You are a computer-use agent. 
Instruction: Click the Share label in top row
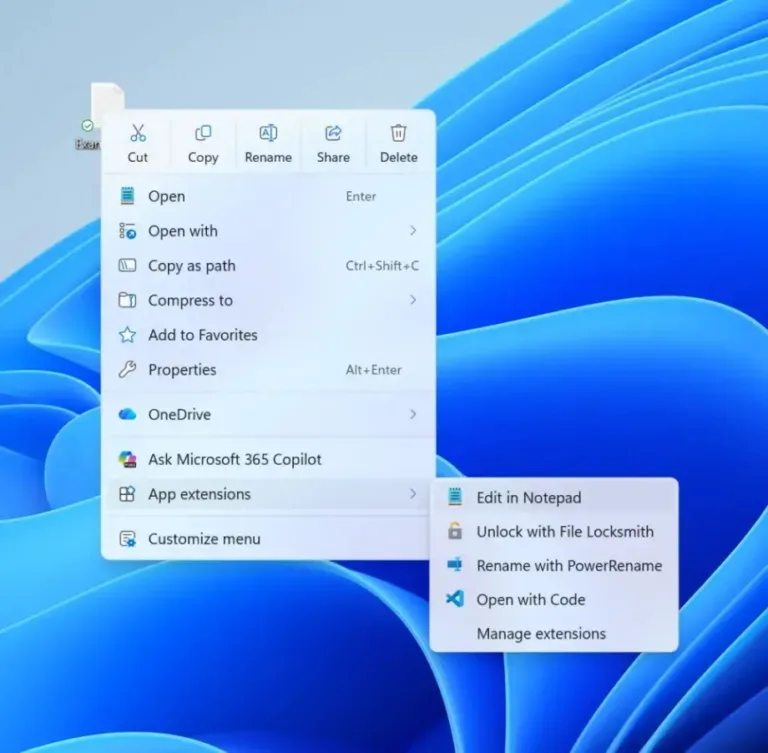pyautogui.click(x=333, y=157)
